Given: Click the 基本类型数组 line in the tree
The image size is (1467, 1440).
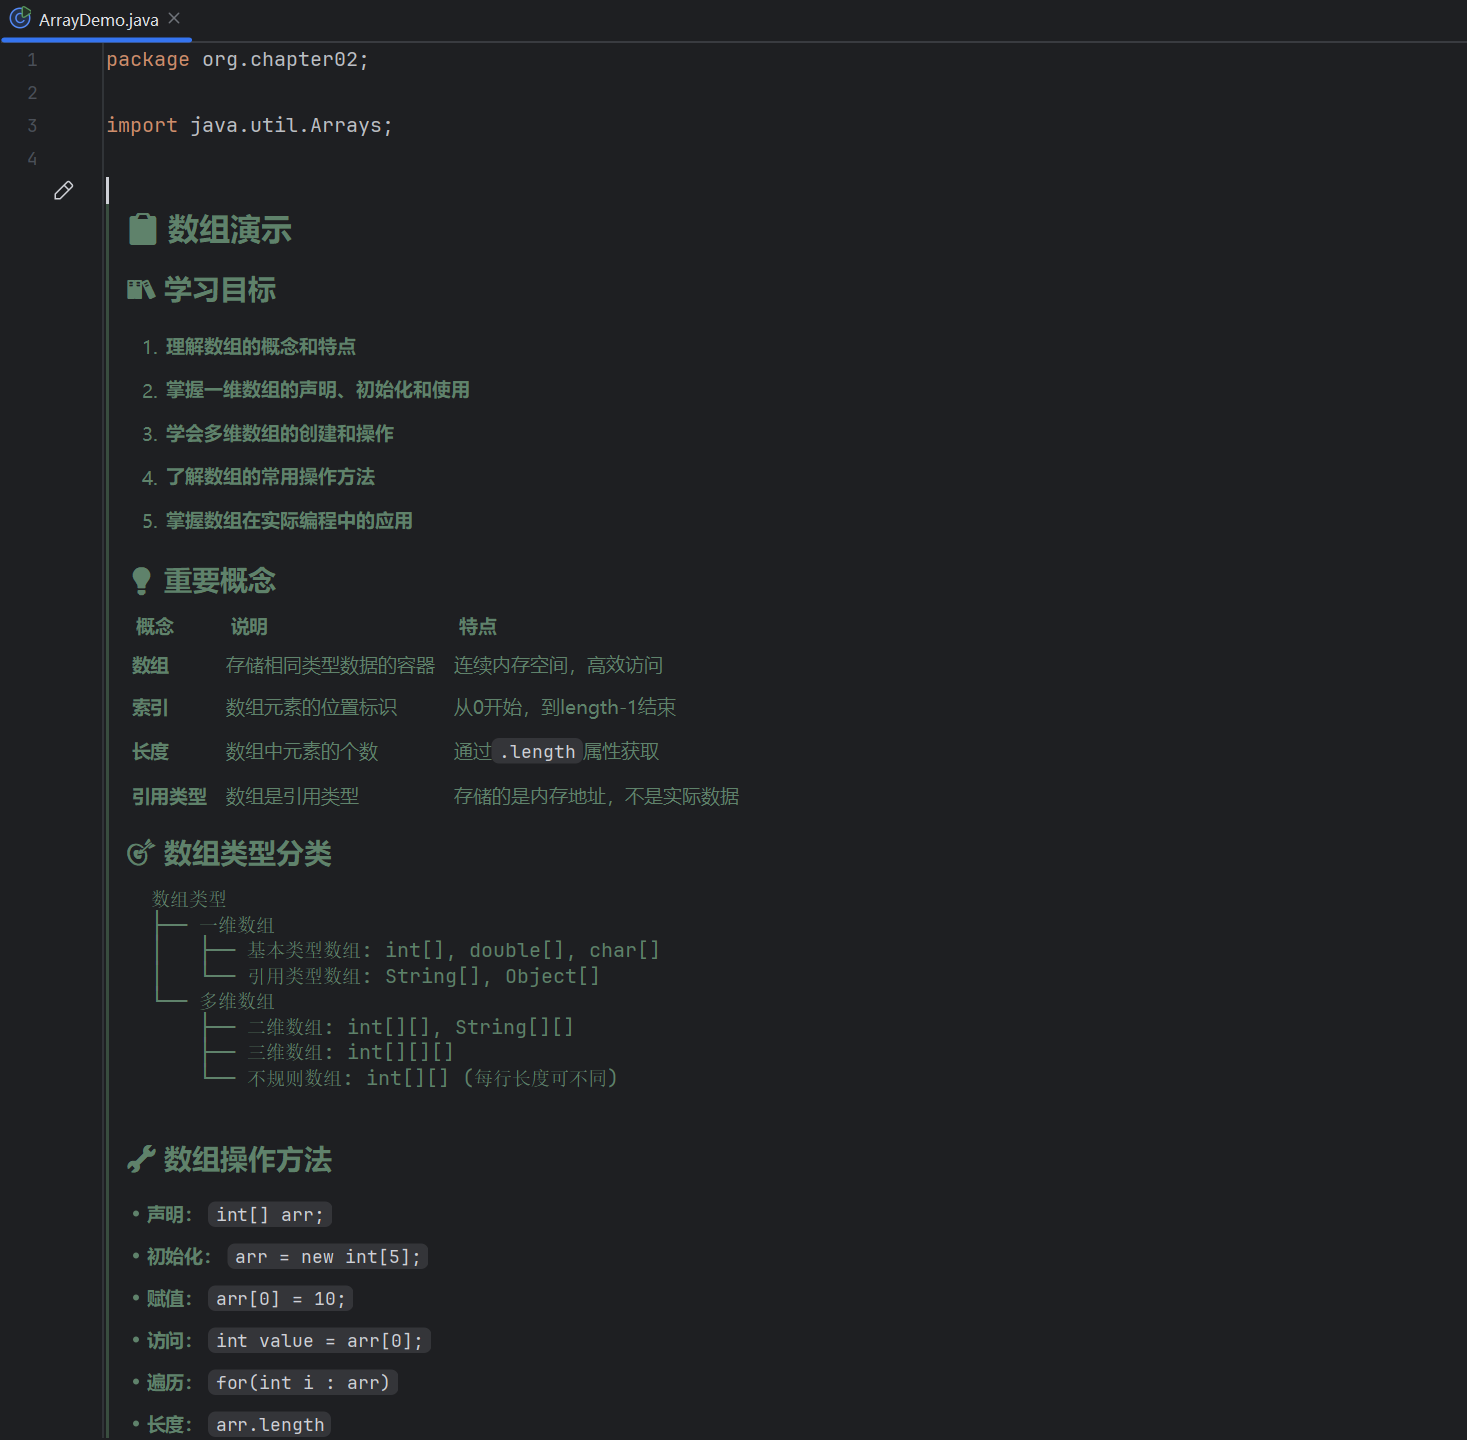Looking at the screenshot, I should tap(453, 951).
